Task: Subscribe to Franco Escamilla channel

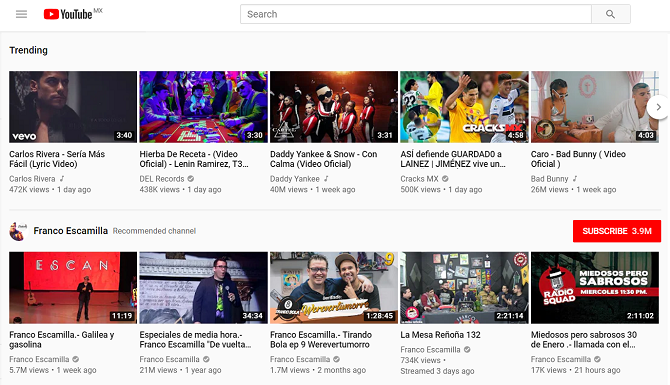Action: pyautogui.click(x=617, y=231)
